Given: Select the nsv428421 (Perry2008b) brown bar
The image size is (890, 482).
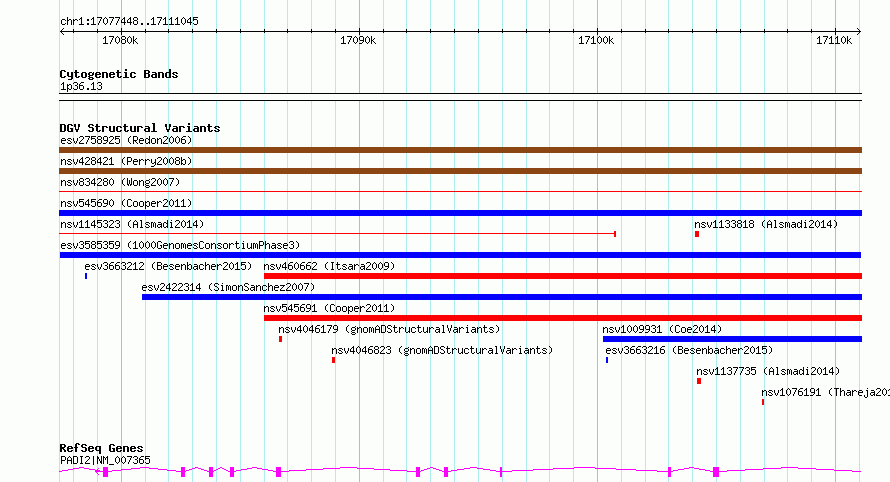Looking at the screenshot, I should coord(460,171).
